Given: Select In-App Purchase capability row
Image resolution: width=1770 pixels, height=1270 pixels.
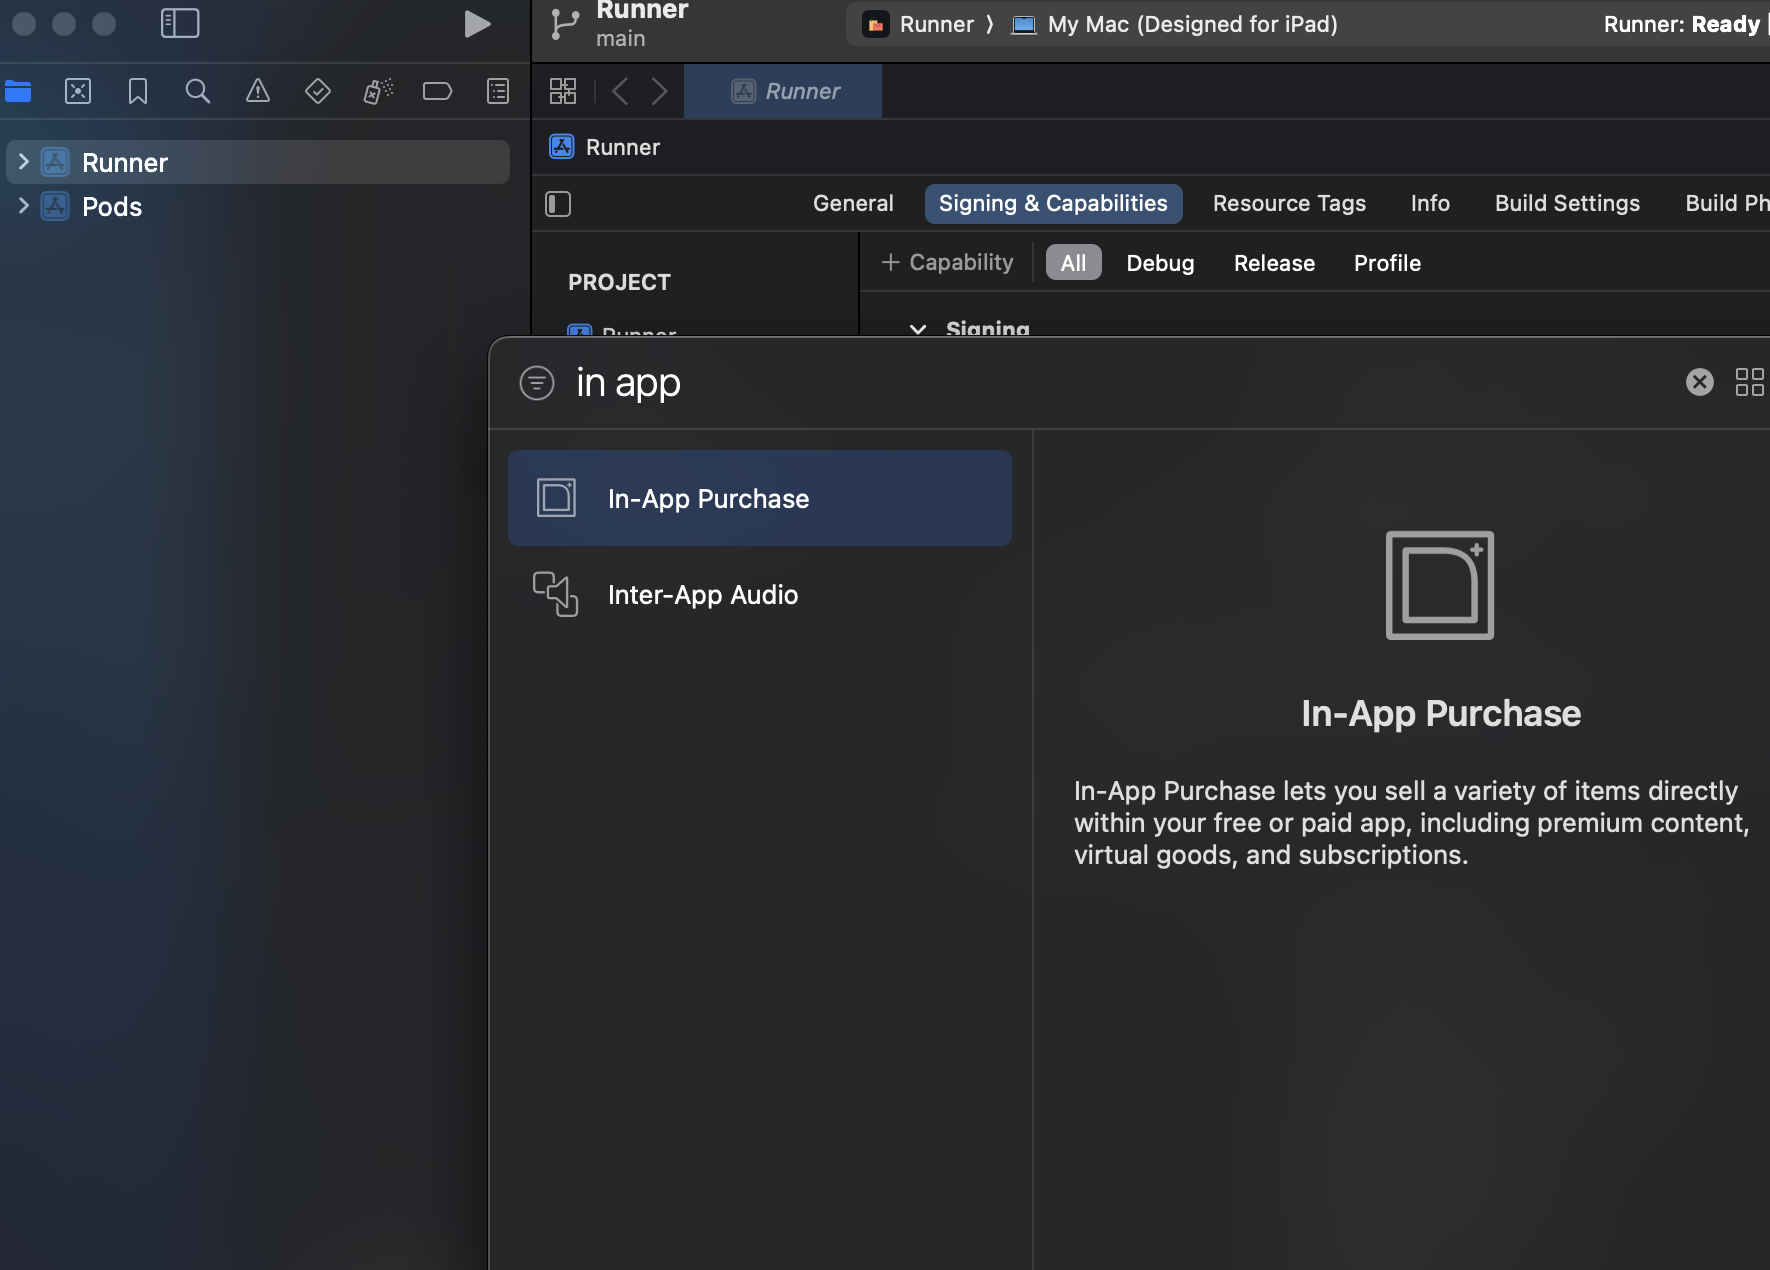Looking at the screenshot, I should pos(760,498).
